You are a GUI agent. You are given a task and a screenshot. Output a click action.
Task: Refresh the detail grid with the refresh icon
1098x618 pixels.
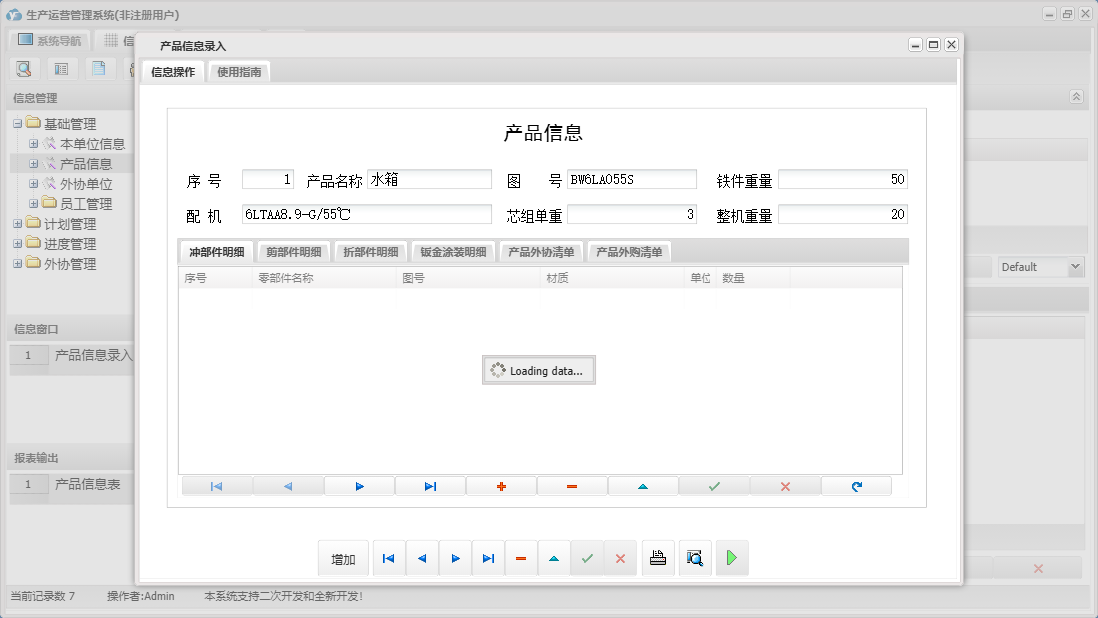(x=855, y=485)
